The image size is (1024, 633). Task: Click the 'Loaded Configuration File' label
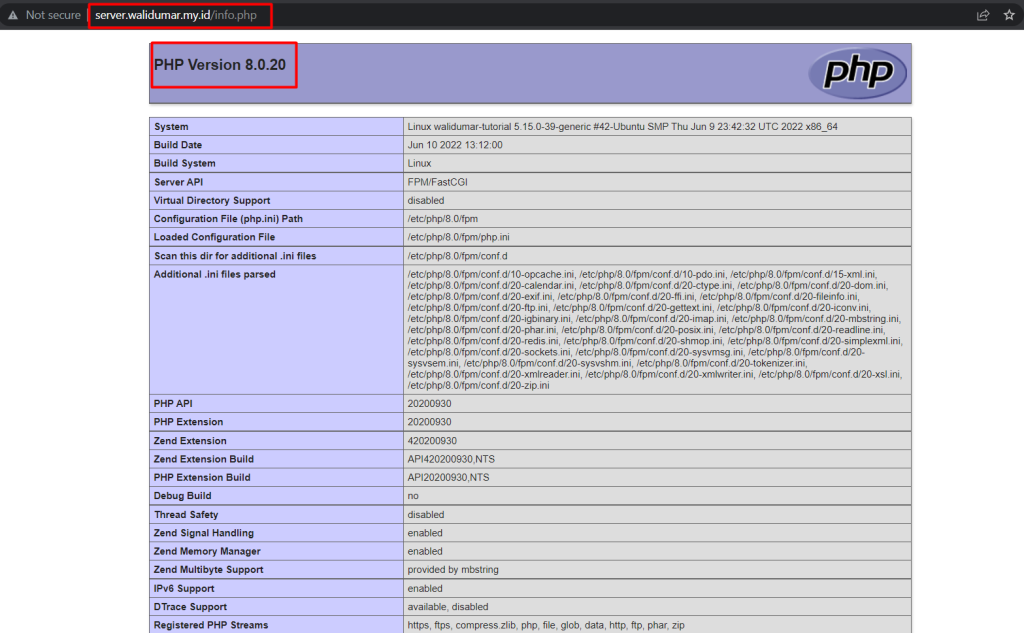(214, 237)
